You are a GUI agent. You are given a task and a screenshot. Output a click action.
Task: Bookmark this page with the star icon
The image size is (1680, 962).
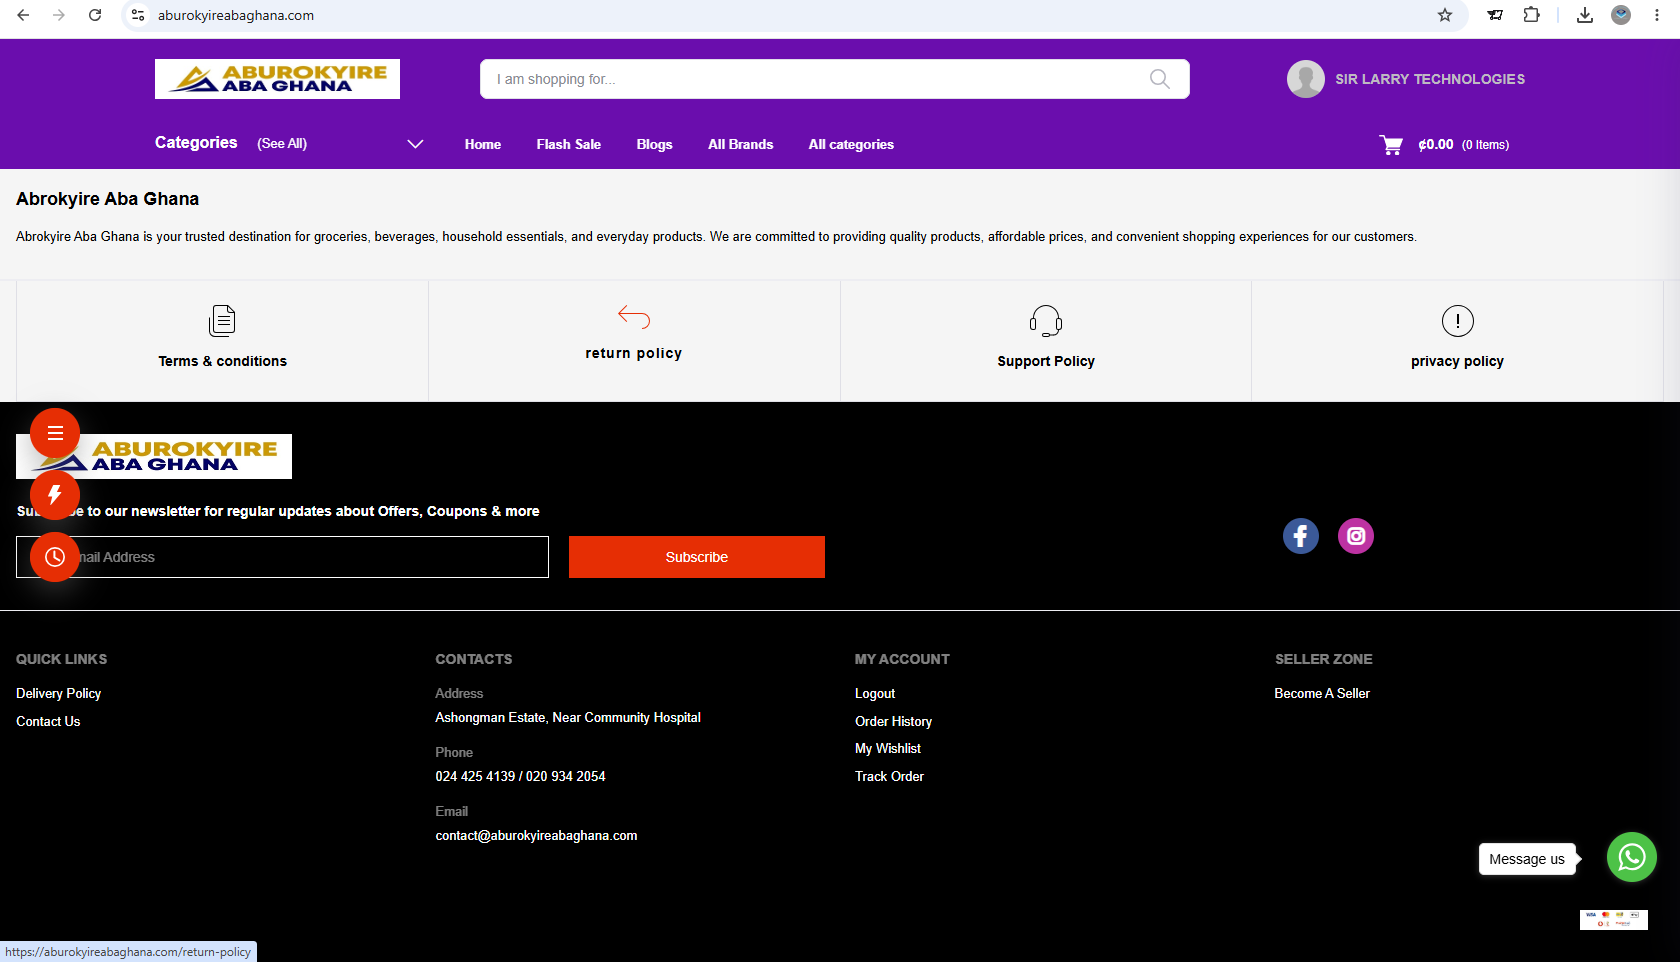1445,15
